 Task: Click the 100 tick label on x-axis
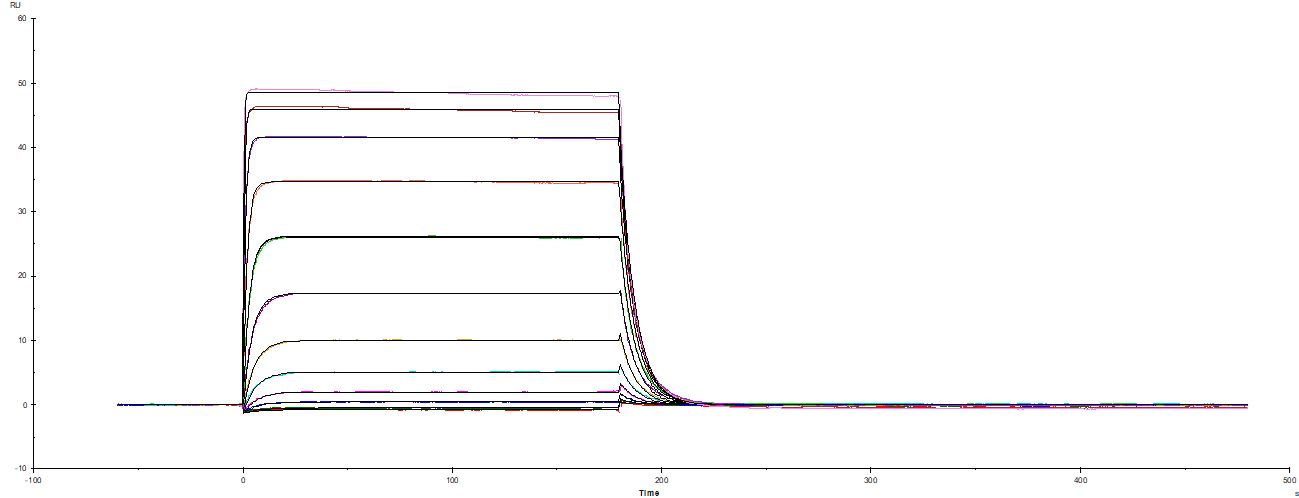tap(452, 480)
